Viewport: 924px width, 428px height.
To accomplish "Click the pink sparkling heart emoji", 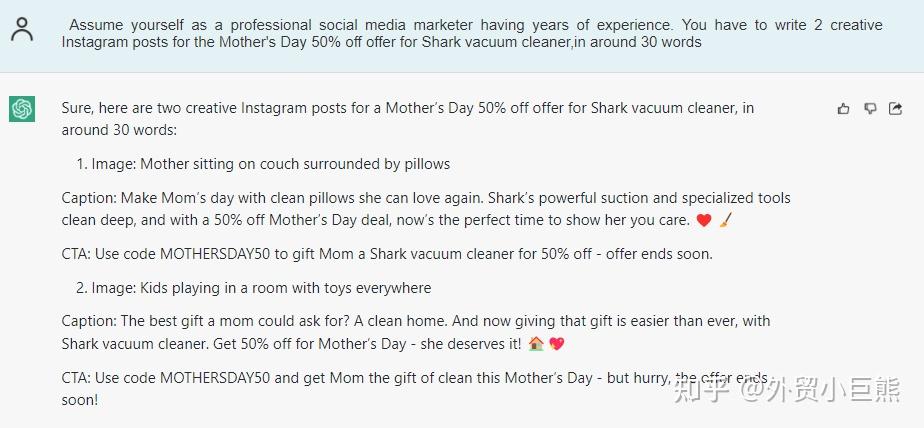I will (x=557, y=344).
